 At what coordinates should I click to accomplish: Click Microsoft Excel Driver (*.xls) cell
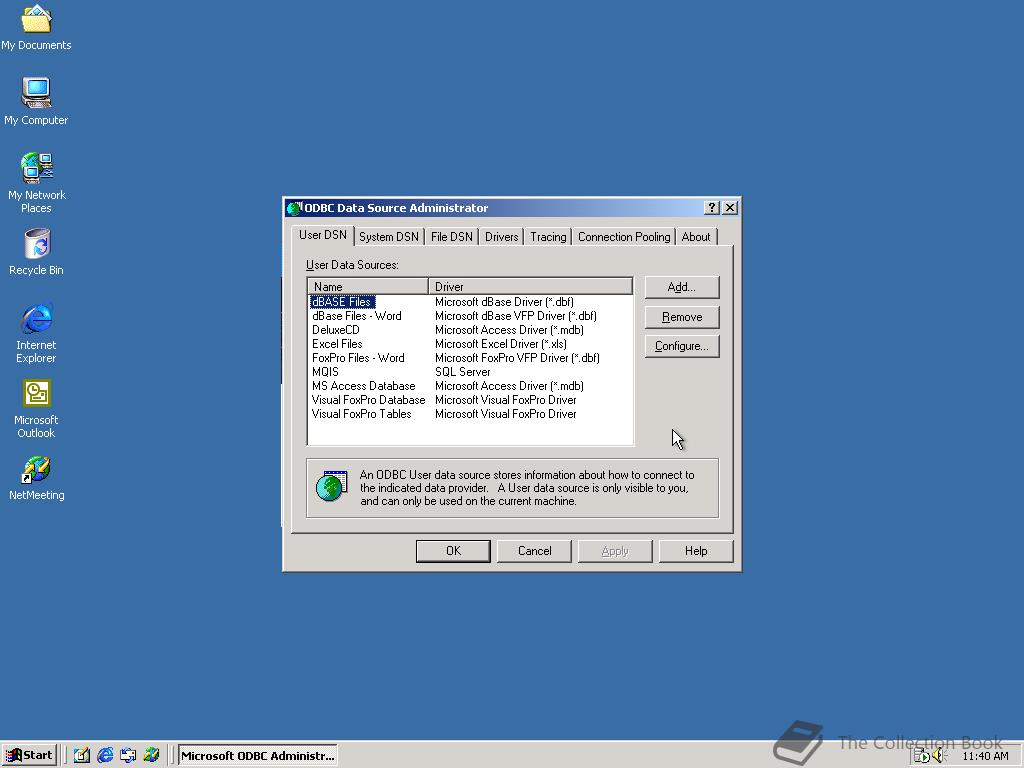click(x=501, y=344)
